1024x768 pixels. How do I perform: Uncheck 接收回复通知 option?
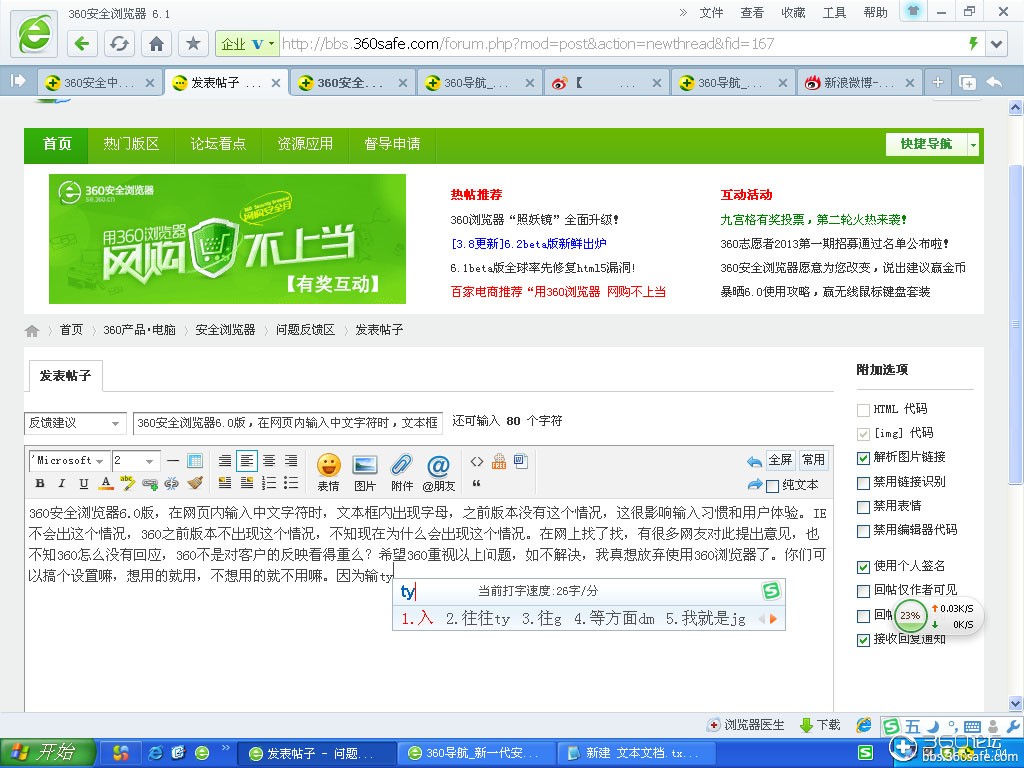(863, 640)
